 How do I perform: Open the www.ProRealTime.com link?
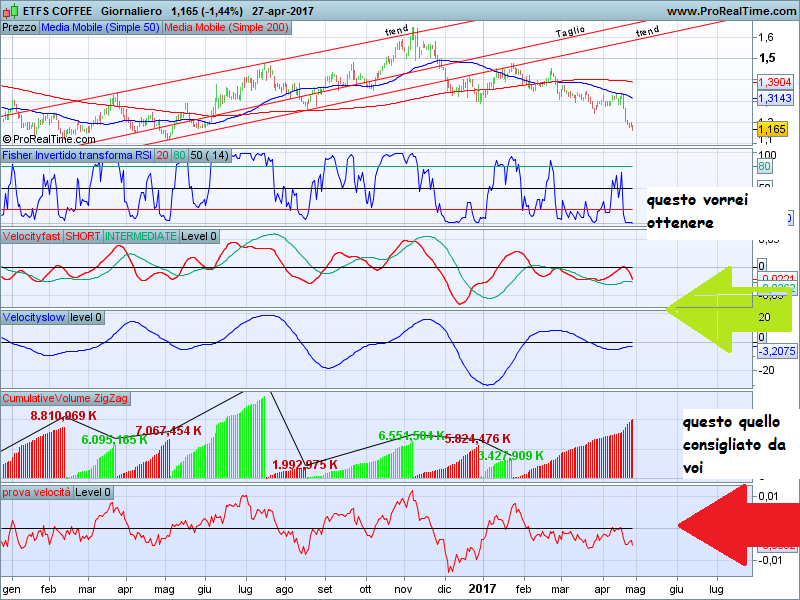coord(732,11)
